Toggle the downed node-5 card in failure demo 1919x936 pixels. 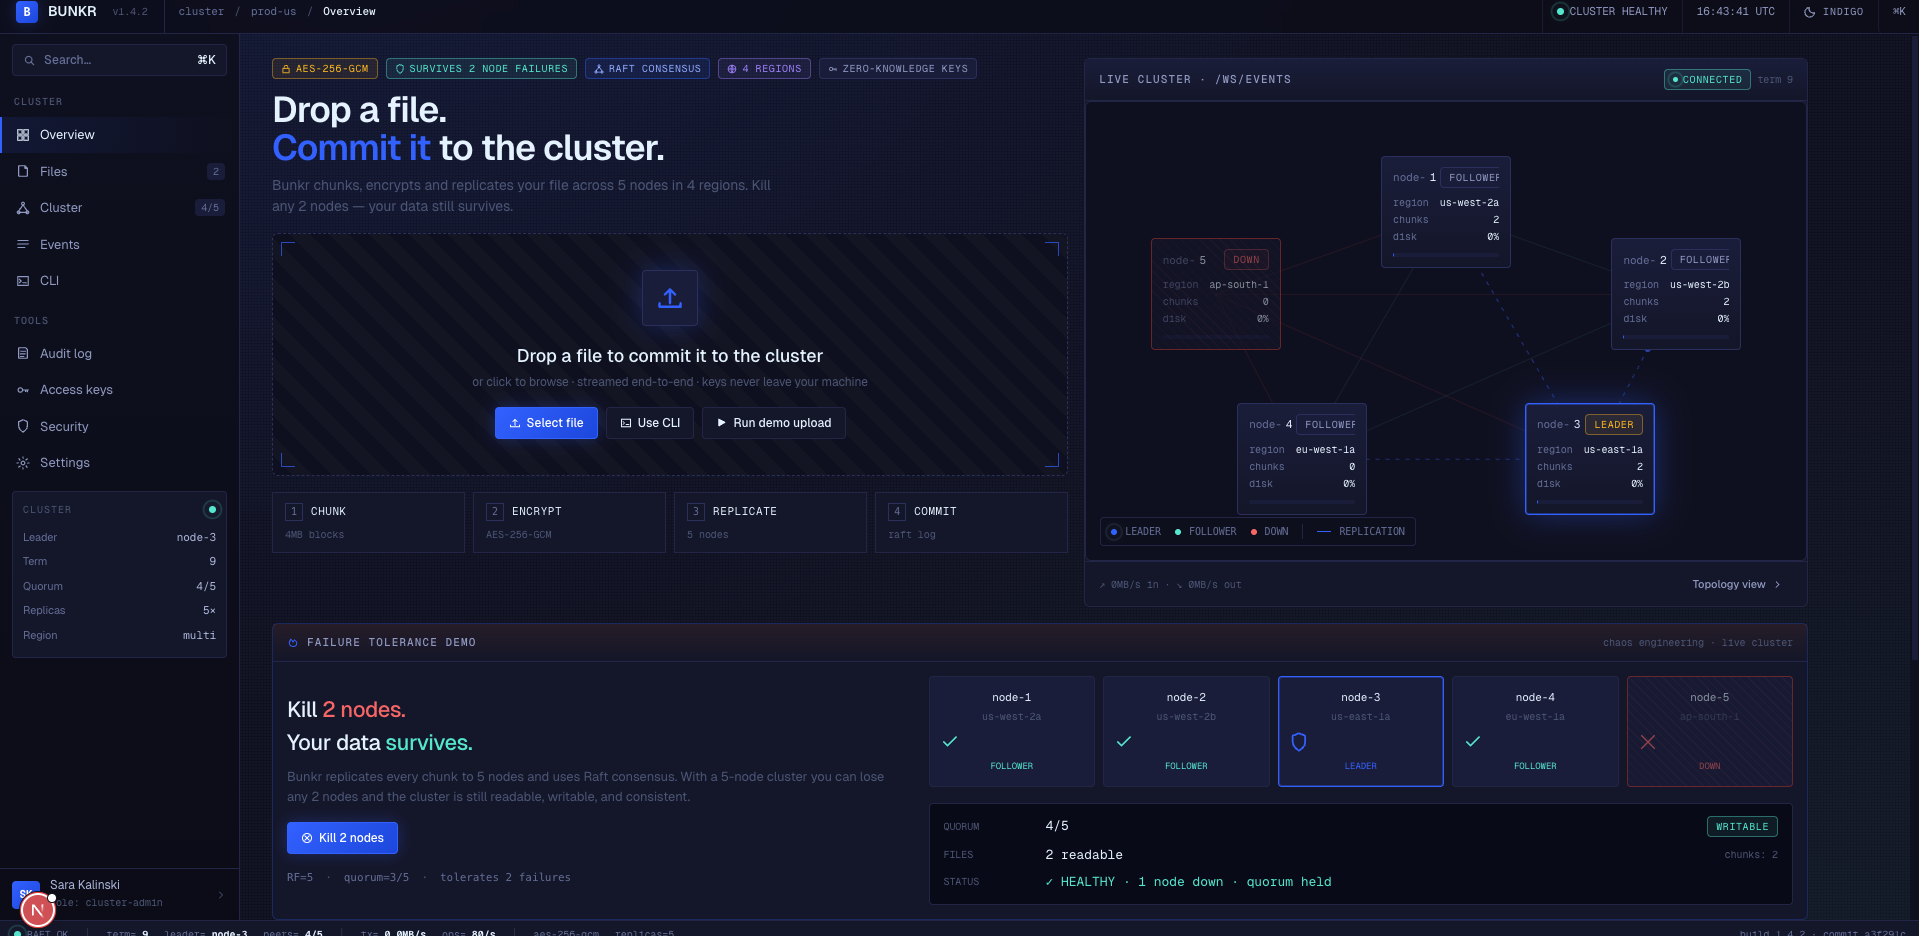[1710, 732]
